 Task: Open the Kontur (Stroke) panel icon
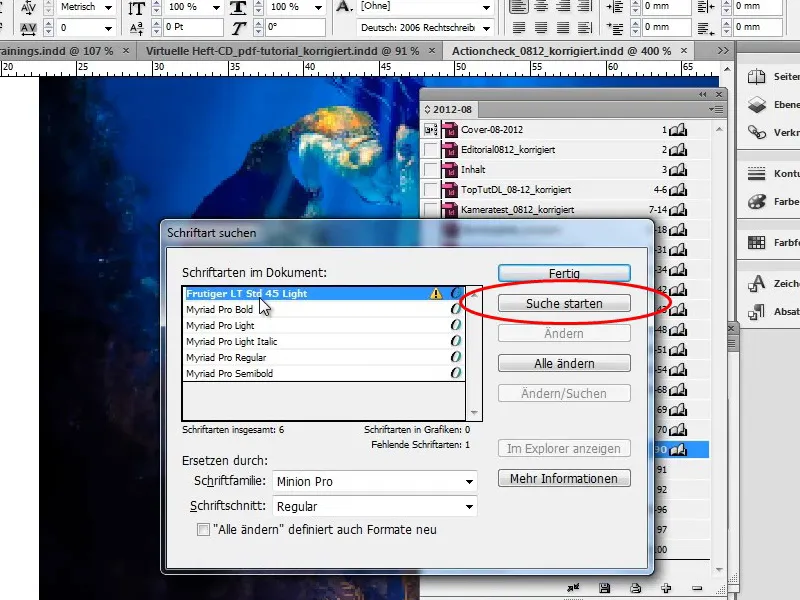coord(757,173)
